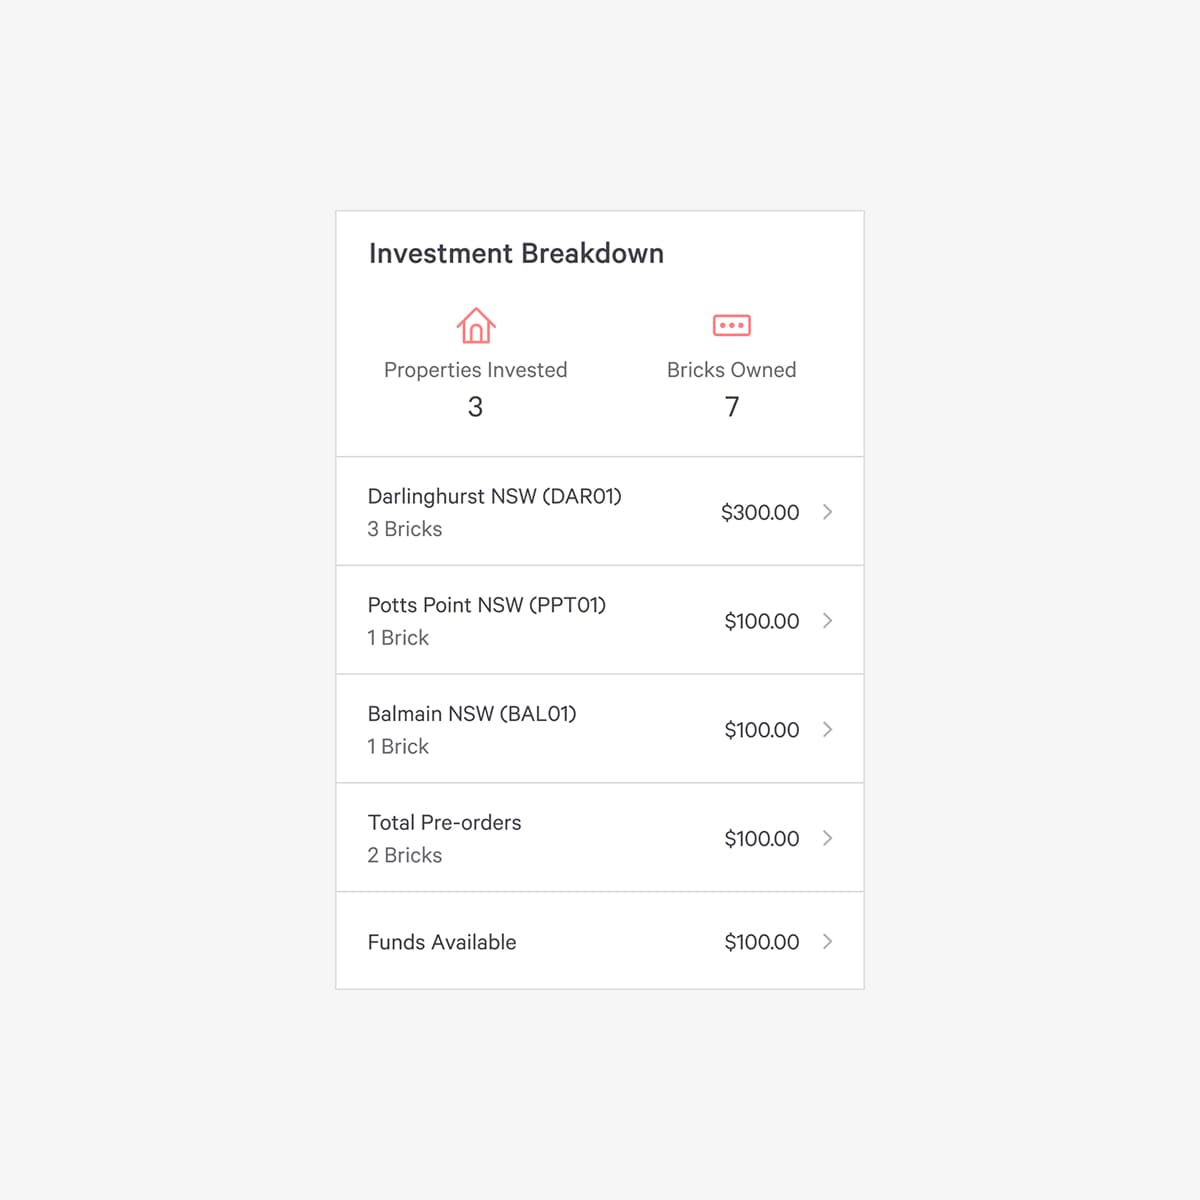Screen dimensions: 1200x1200
Task: Open the Funds Available label
Action: click(442, 942)
